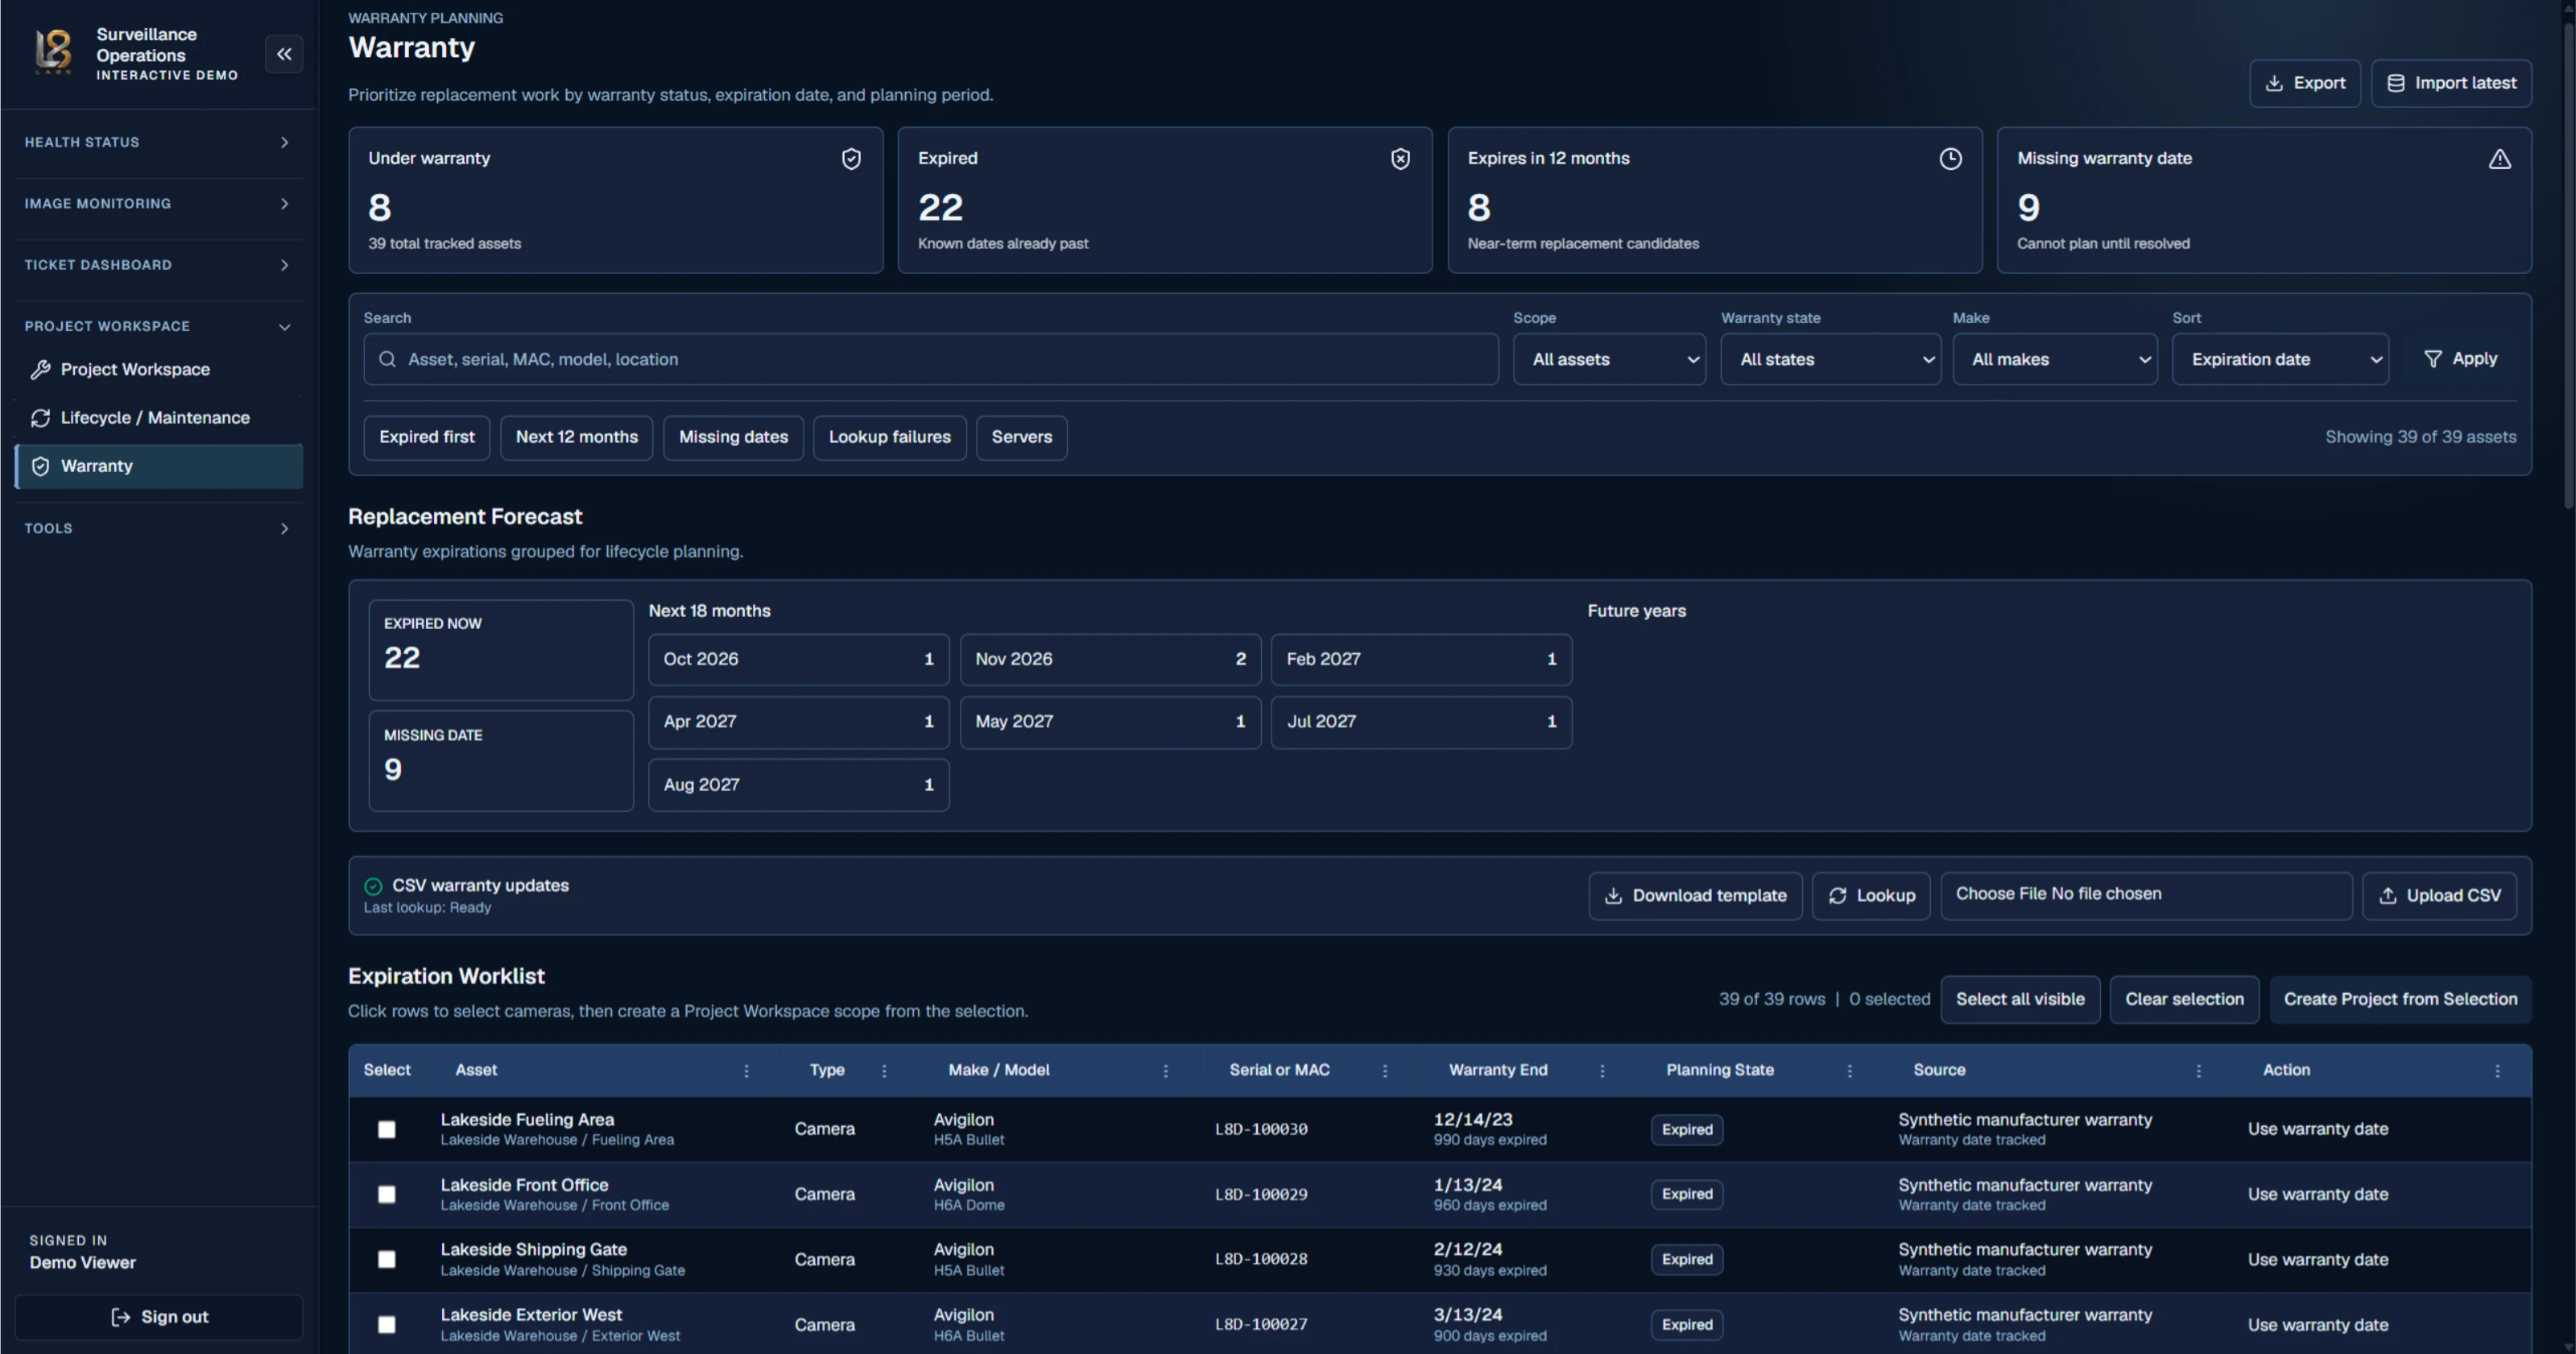Viewport: 2576px width, 1354px height.
Task: Collapse the sidebar with double-chevron icon
Action: [284, 54]
